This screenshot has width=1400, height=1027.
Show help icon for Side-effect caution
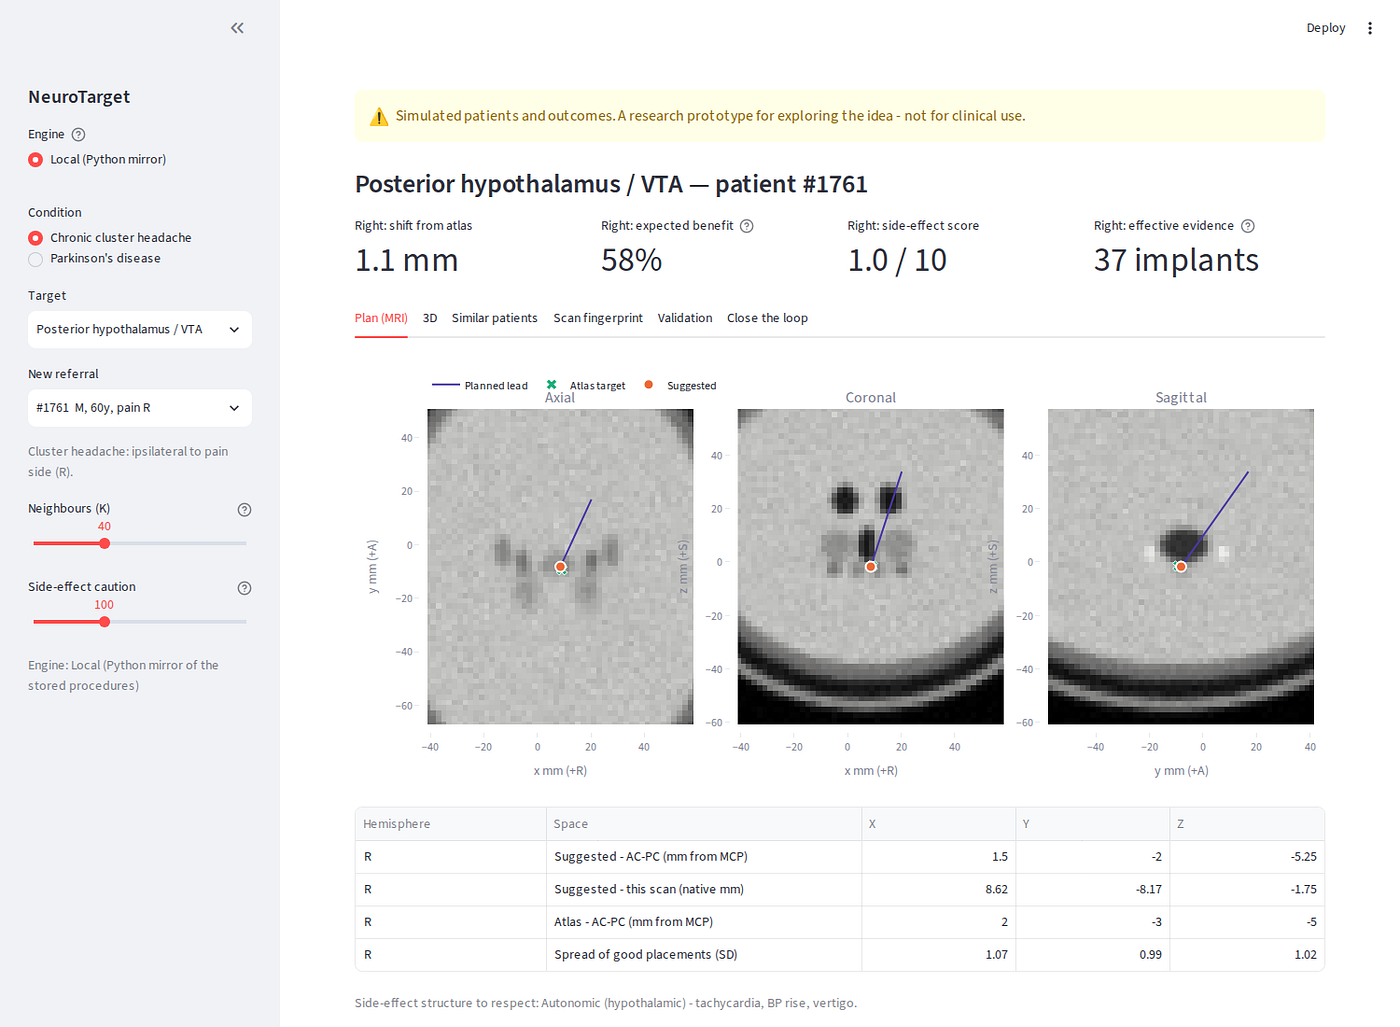pos(244,588)
